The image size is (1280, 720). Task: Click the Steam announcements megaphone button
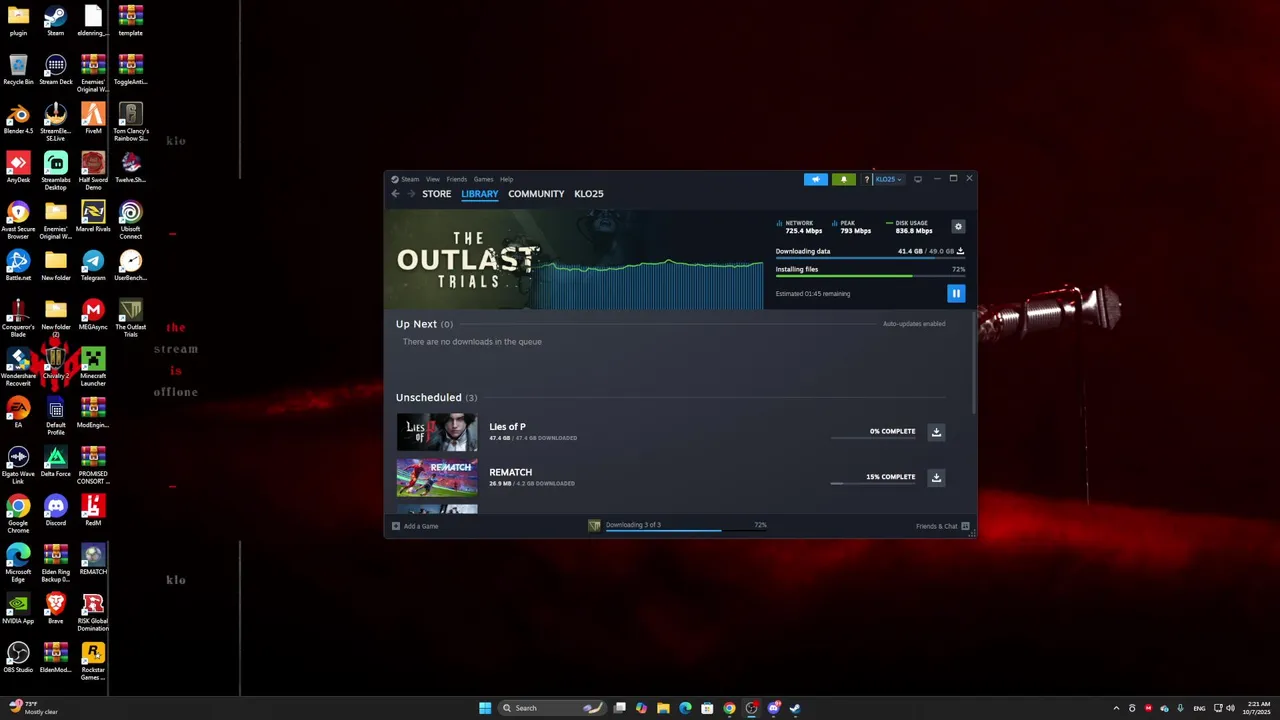click(x=816, y=179)
